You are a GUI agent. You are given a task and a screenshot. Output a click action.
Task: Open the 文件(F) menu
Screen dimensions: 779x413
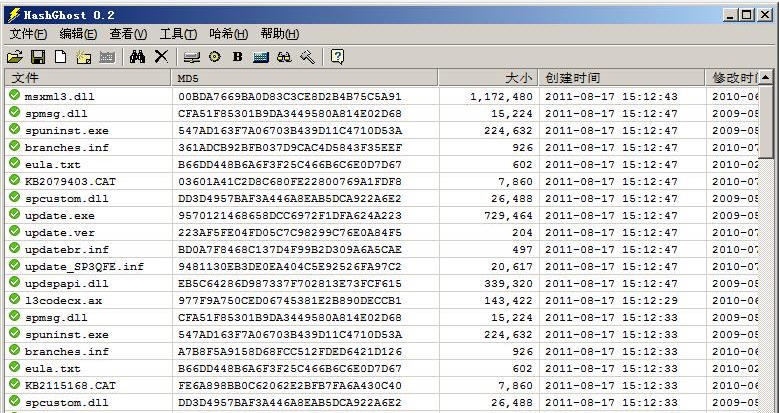pyautogui.click(x=28, y=34)
